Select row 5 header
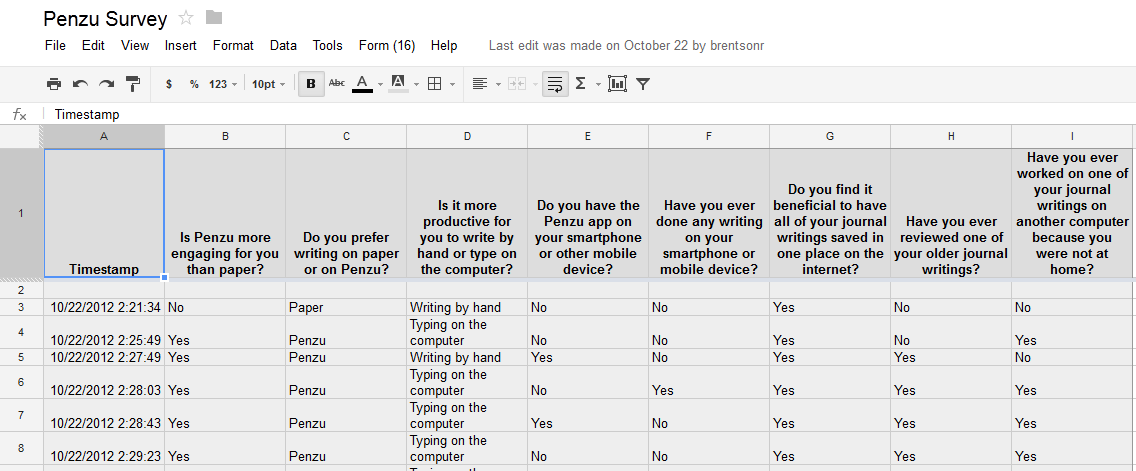This screenshot has height=471, width=1136. click(20, 357)
